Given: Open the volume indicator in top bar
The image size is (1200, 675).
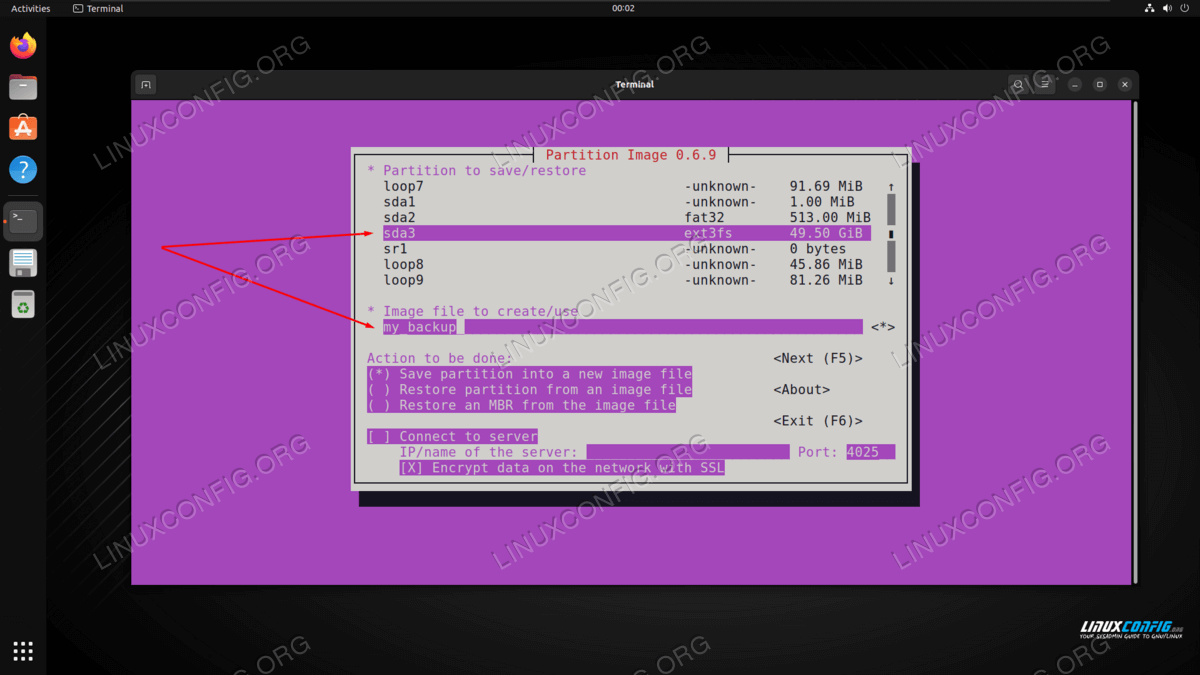Looking at the screenshot, I should pos(1168,8).
